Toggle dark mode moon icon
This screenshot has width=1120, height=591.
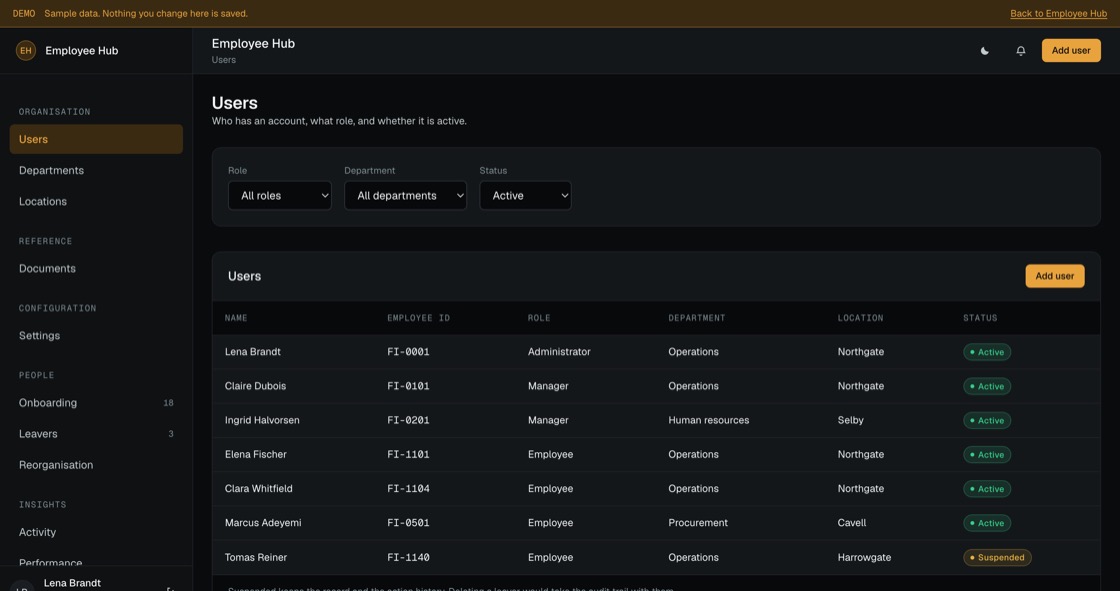point(984,51)
